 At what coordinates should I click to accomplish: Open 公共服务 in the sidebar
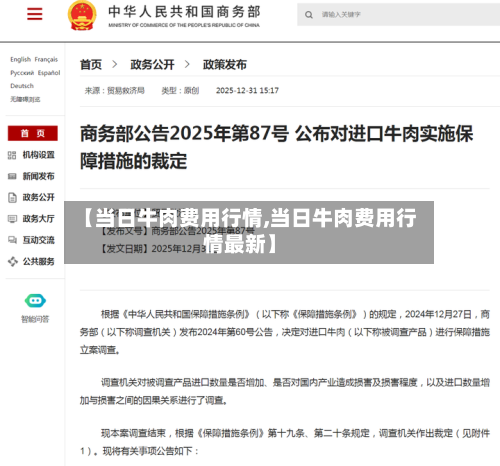tap(38, 261)
